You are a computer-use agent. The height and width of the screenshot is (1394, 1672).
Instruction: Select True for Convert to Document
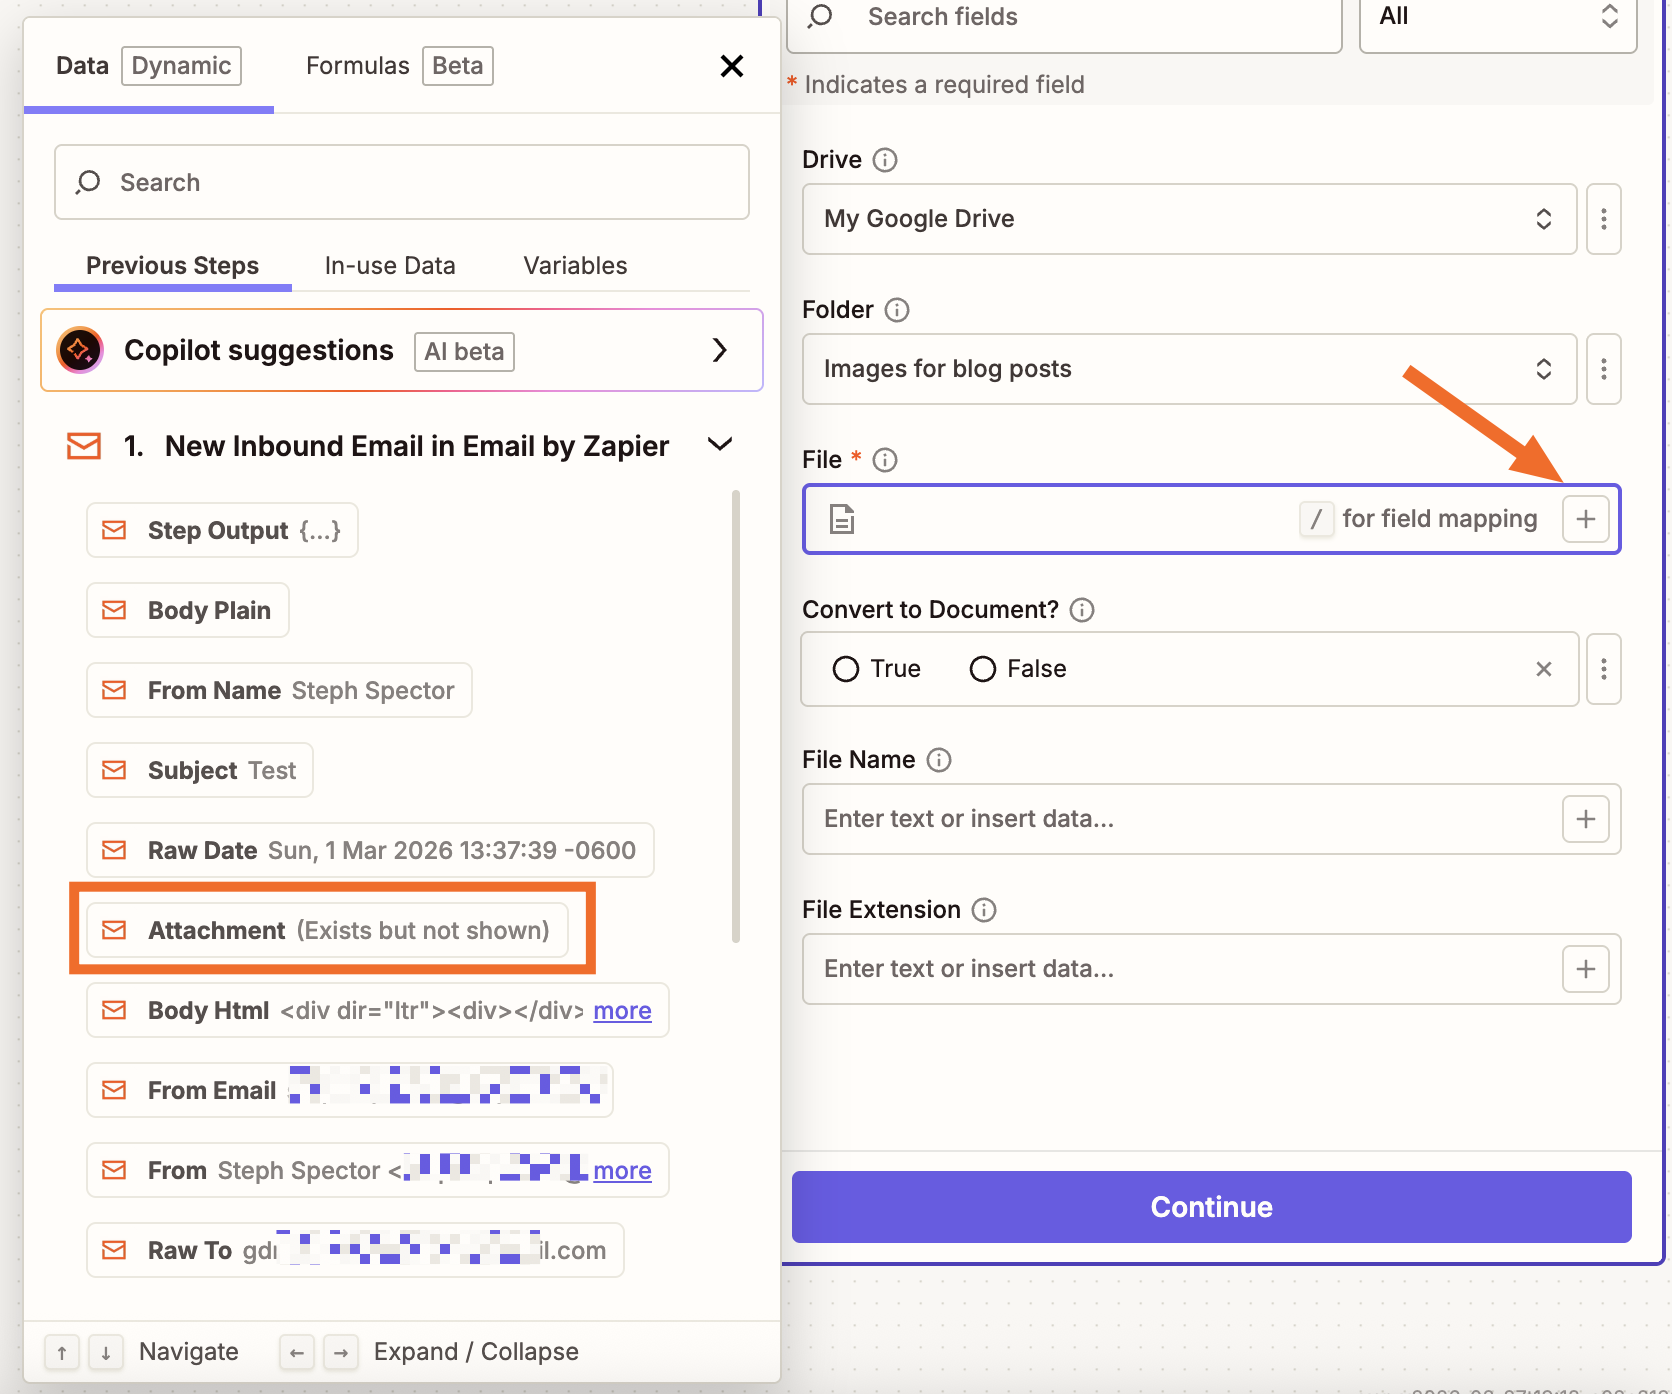[846, 669]
